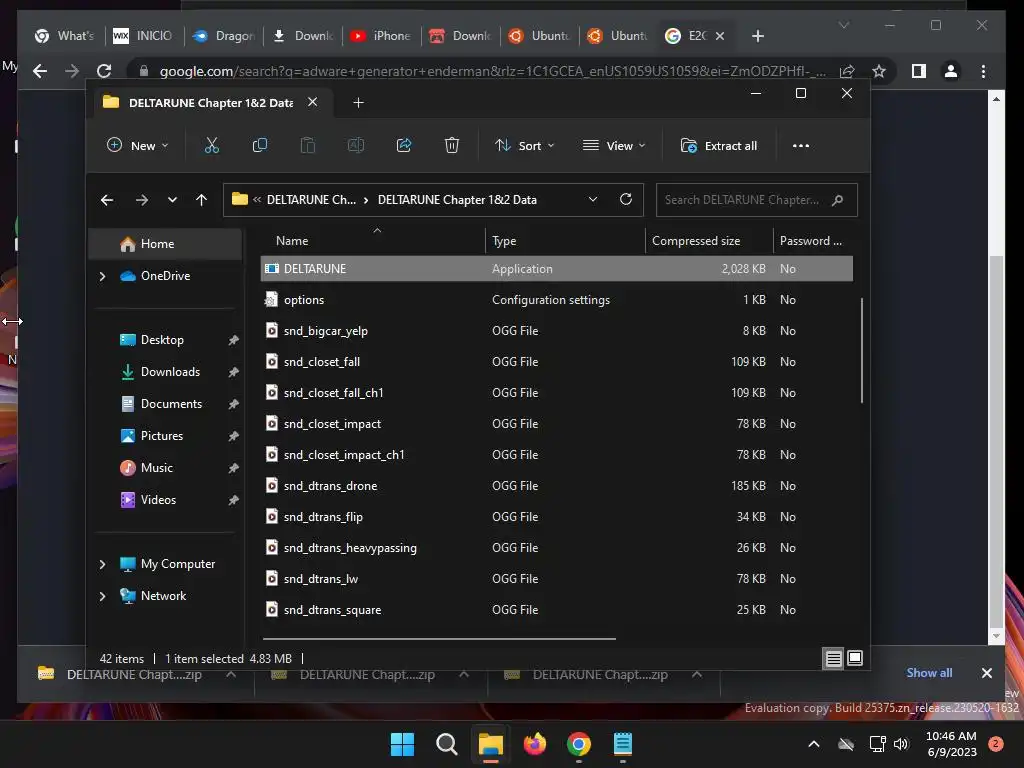Image resolution: width=1024 pixels, height=768 pixels.
Task: Show hidden system tray icons
Action: coord(814,744)
